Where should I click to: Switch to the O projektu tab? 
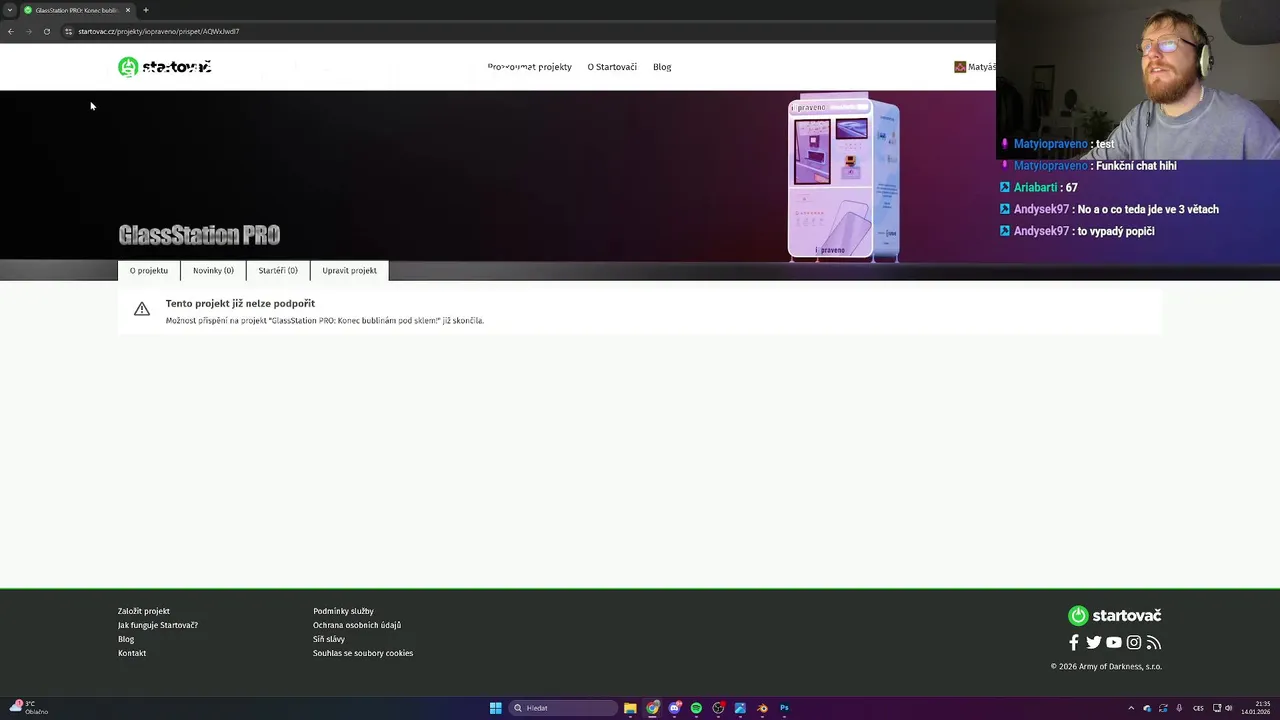148,270
